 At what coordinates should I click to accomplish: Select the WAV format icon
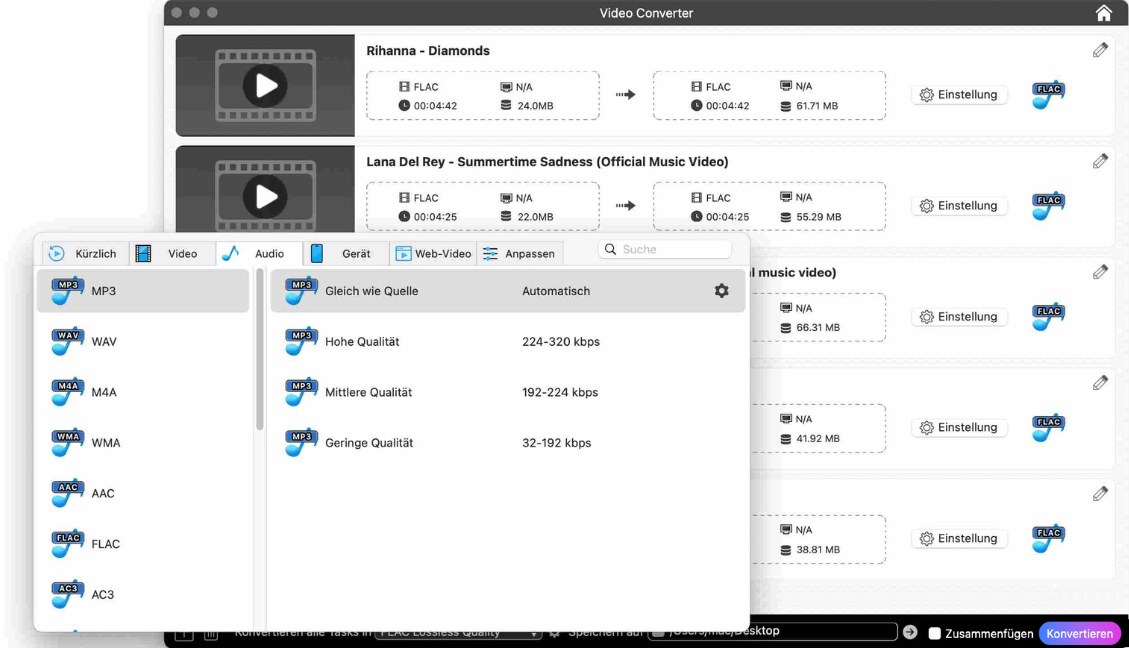(x=66, y=341)
